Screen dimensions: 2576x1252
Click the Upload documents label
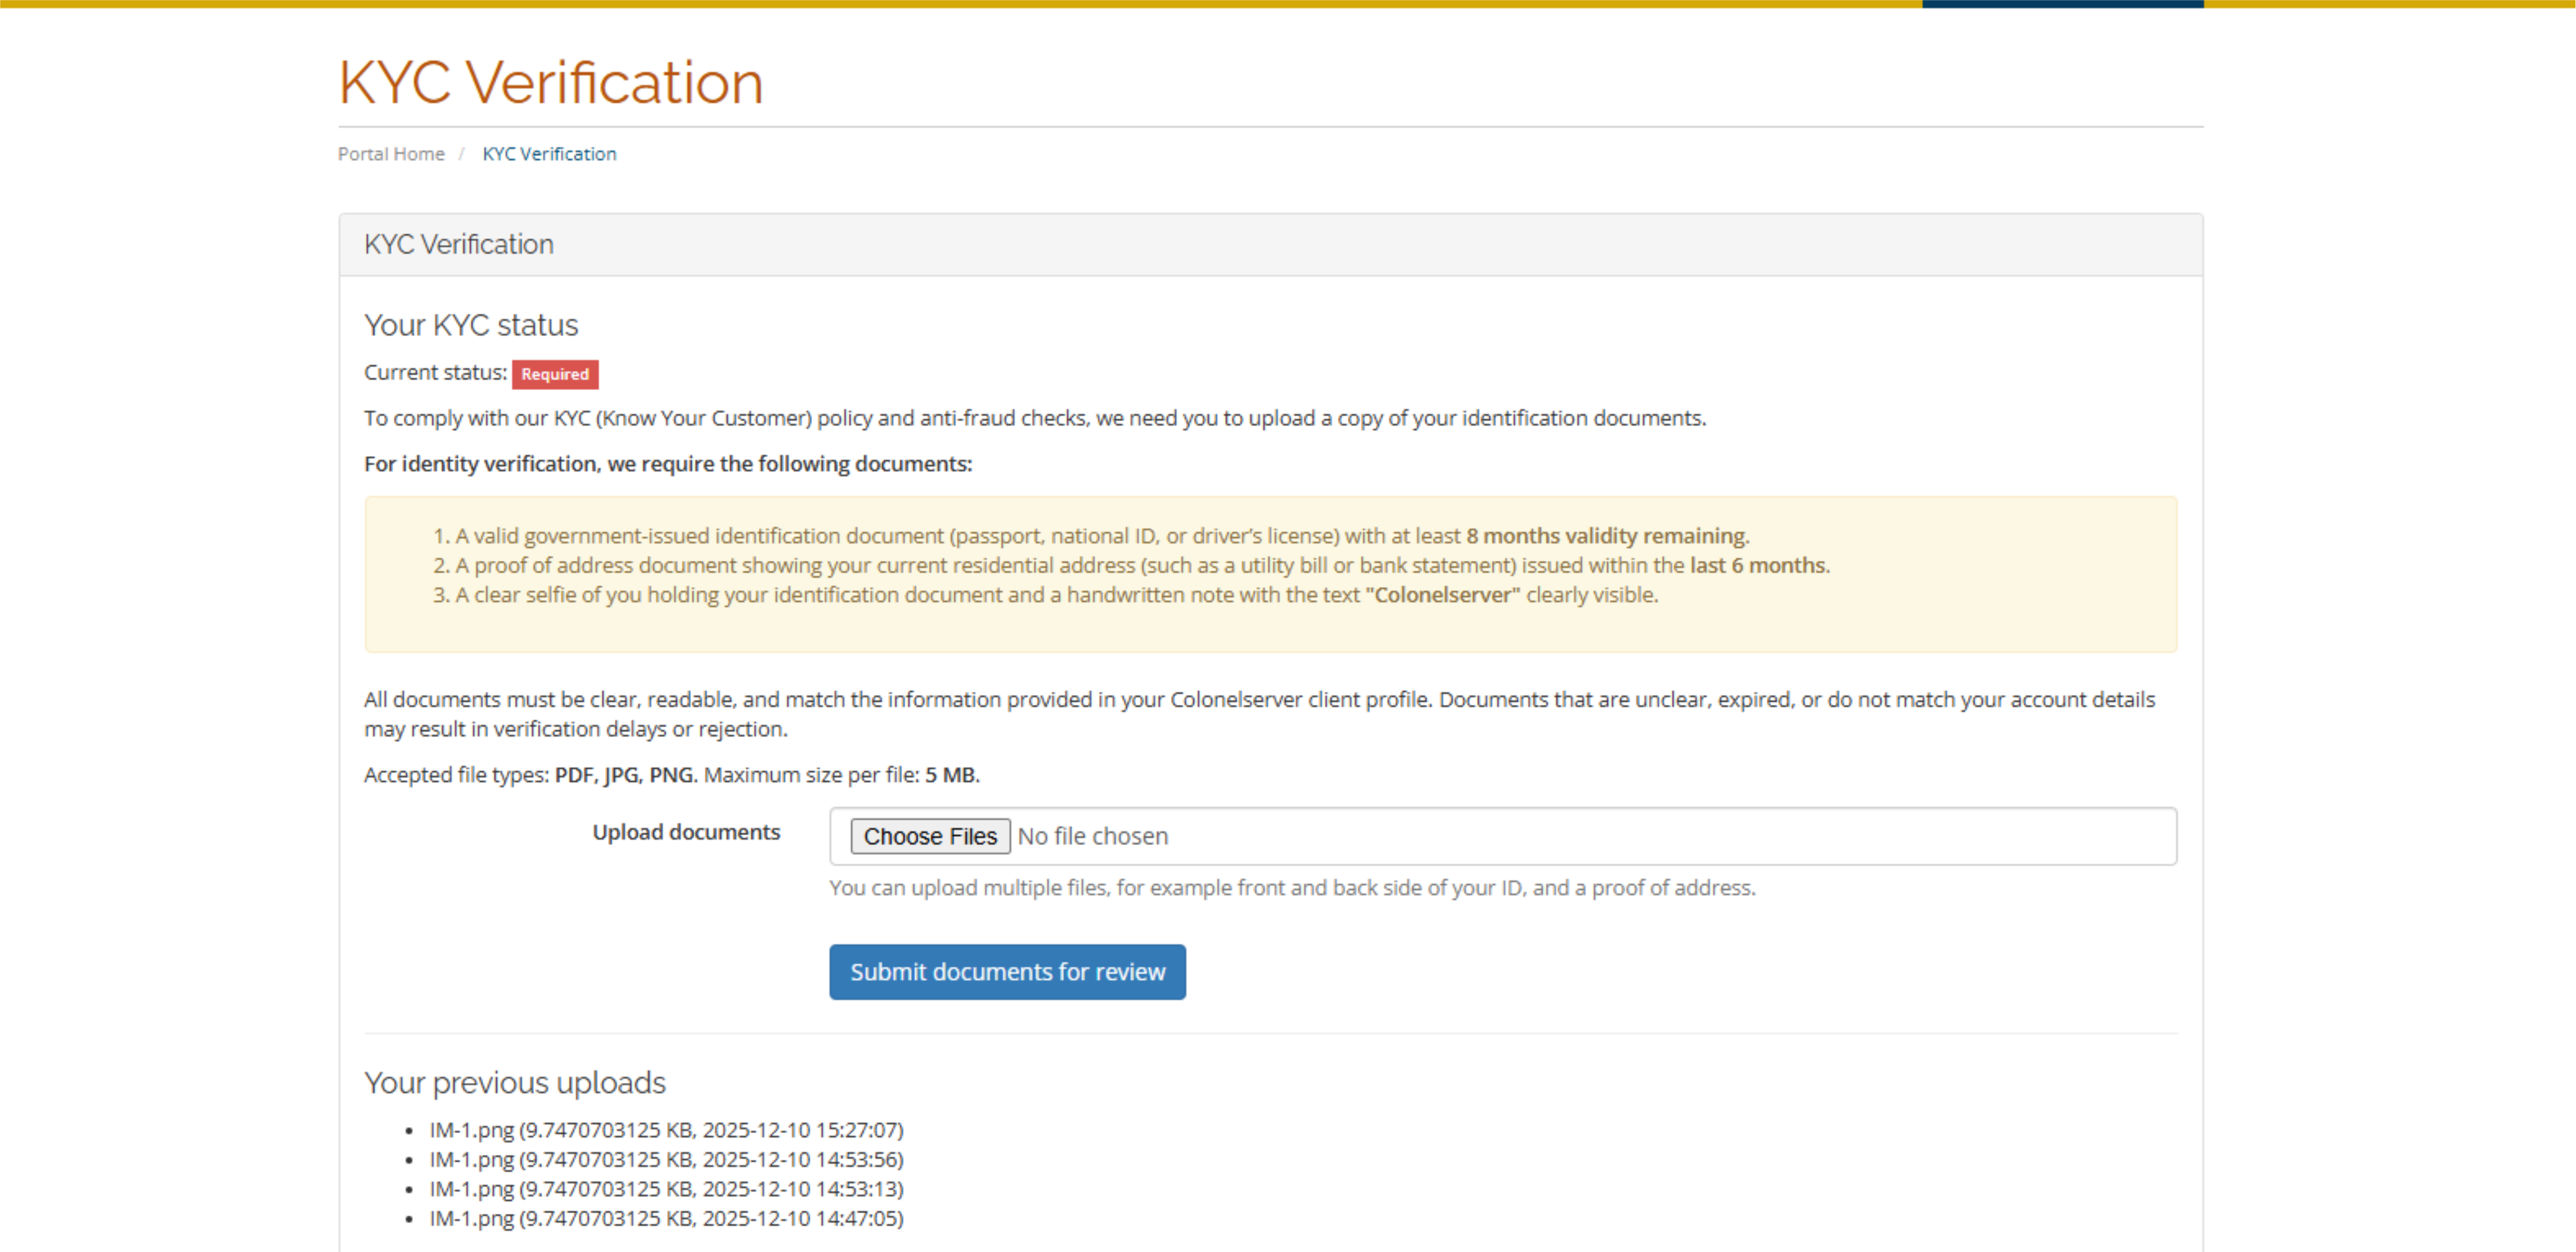686,832
